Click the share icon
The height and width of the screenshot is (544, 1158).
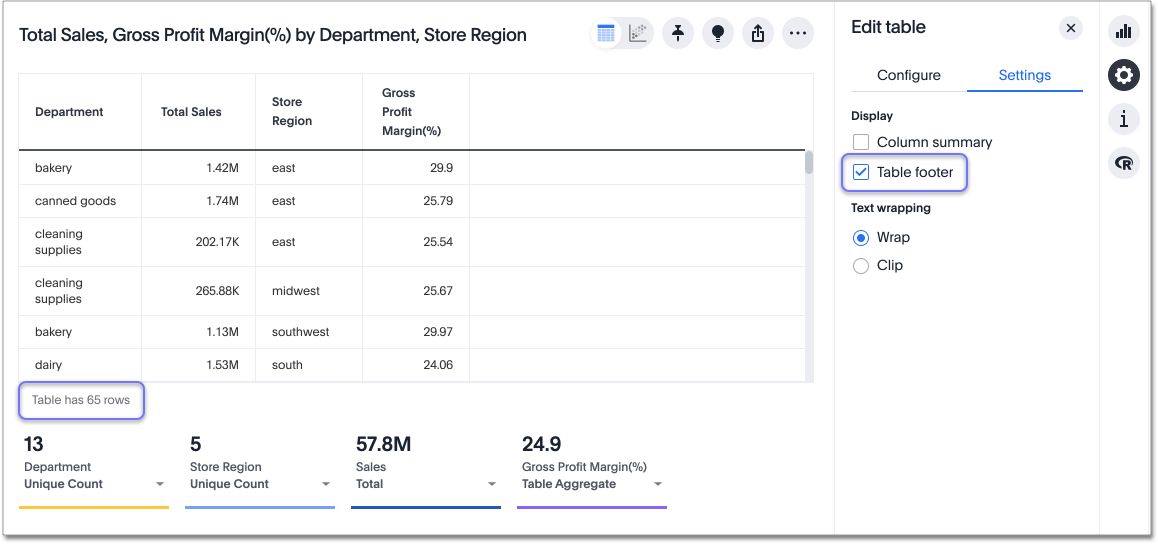[x=757, y=34]
